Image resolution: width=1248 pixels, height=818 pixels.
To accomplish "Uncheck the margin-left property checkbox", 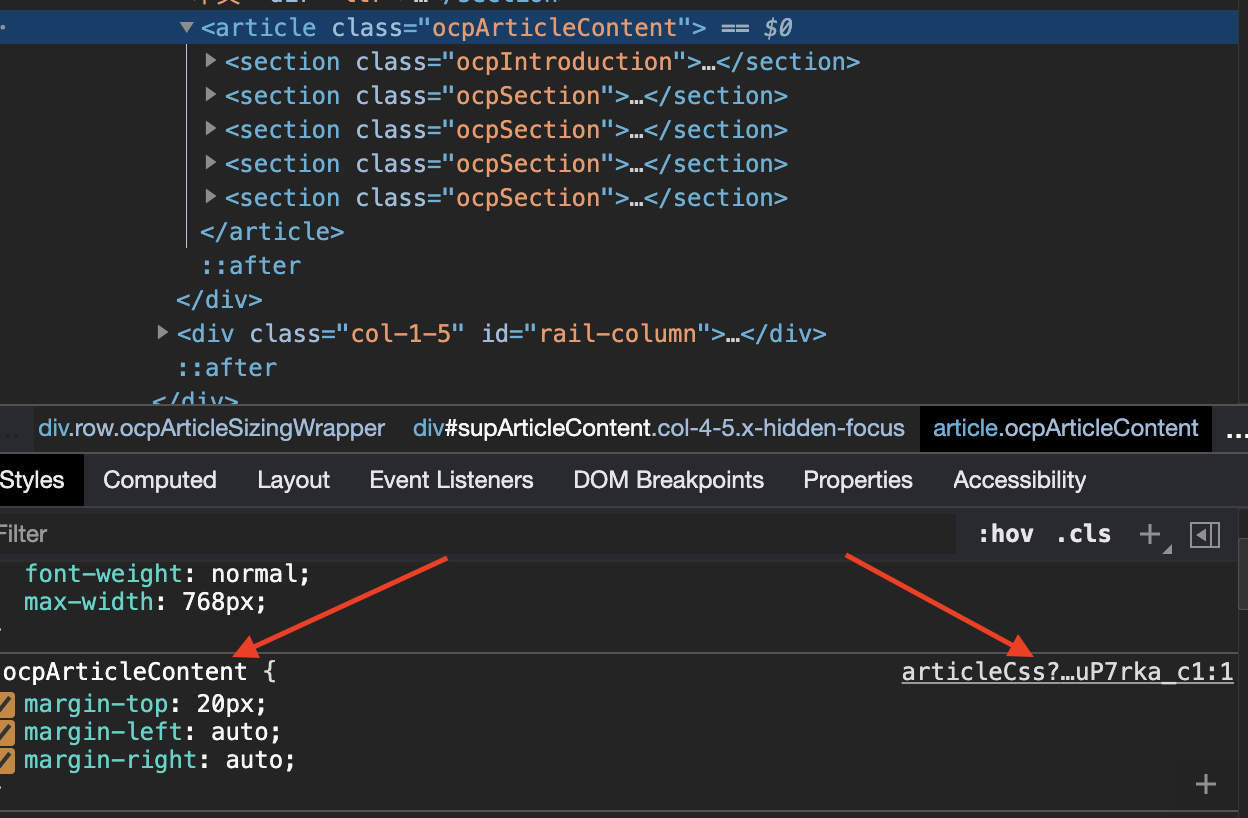I will pyautogui.click(x=7, y=732).
